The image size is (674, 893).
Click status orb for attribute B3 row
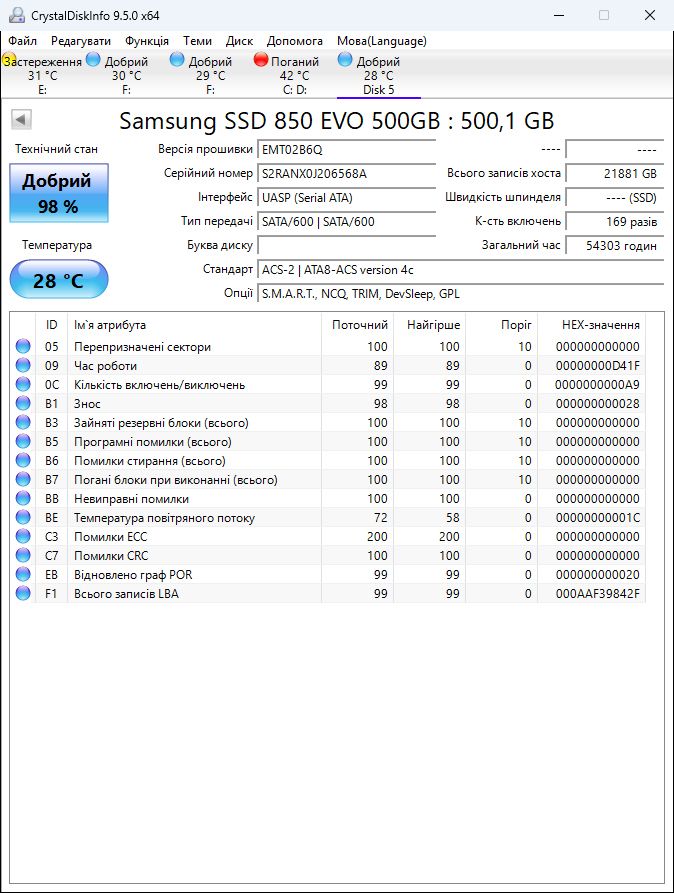23,422
